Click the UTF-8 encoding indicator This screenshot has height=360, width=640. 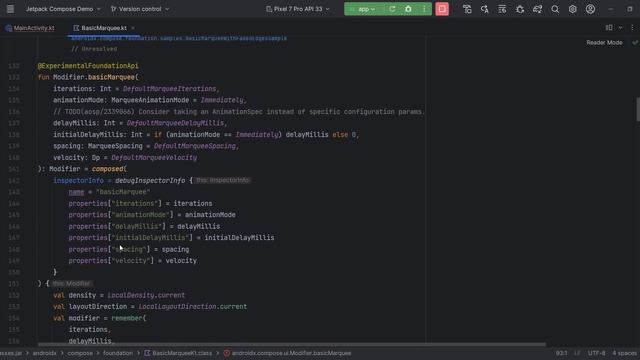(x=596, y=353)
